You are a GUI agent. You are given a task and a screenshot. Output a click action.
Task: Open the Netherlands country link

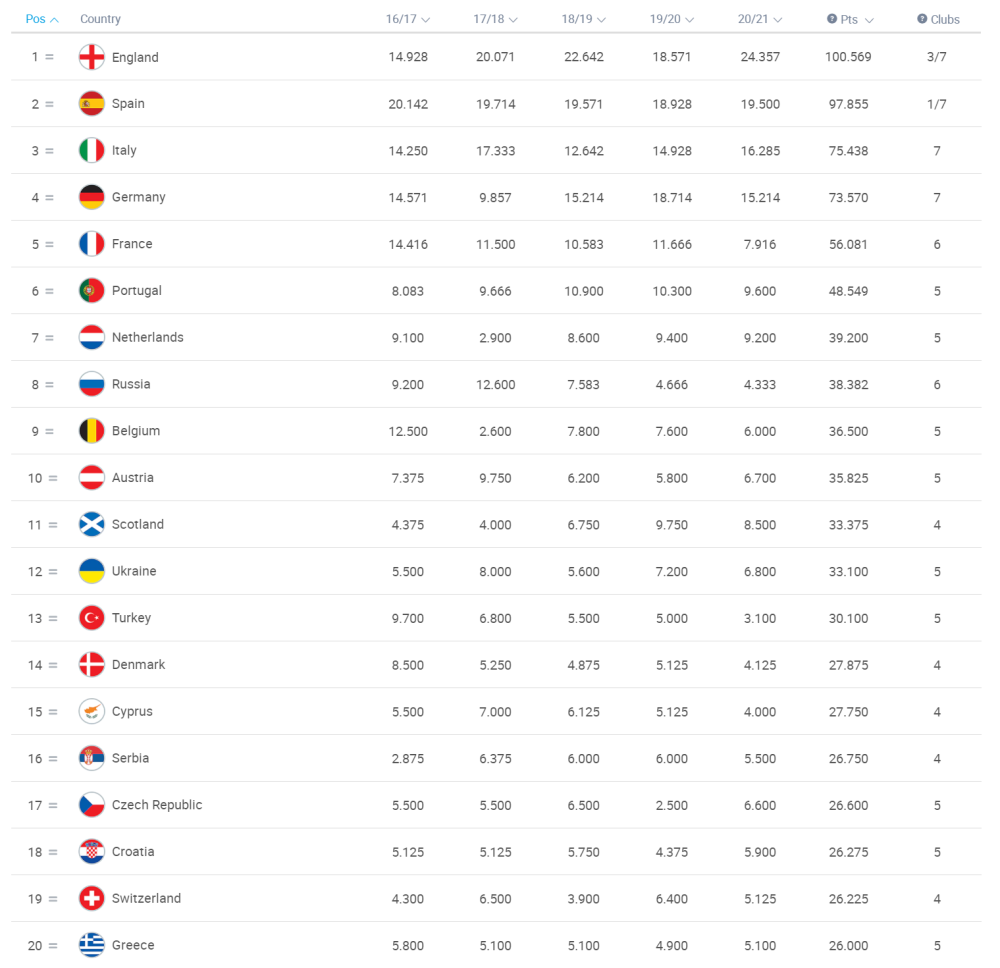pyautogui.click(x=147, y=337)
